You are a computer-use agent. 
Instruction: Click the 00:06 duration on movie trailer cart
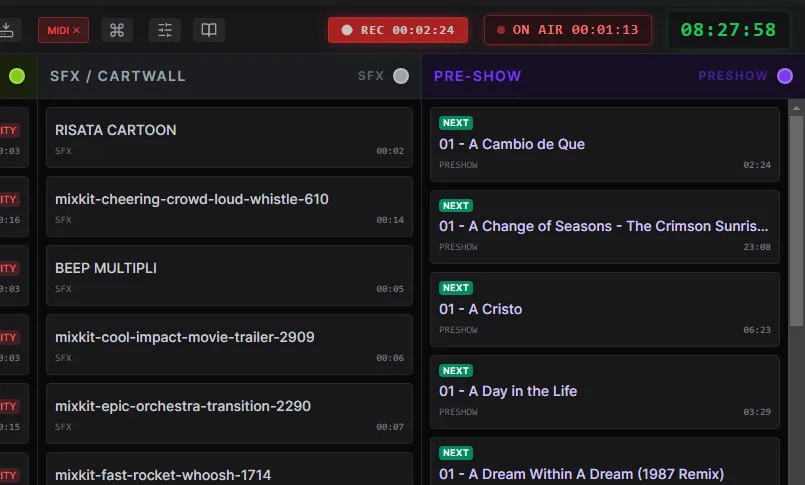click(x=390, y=358)
